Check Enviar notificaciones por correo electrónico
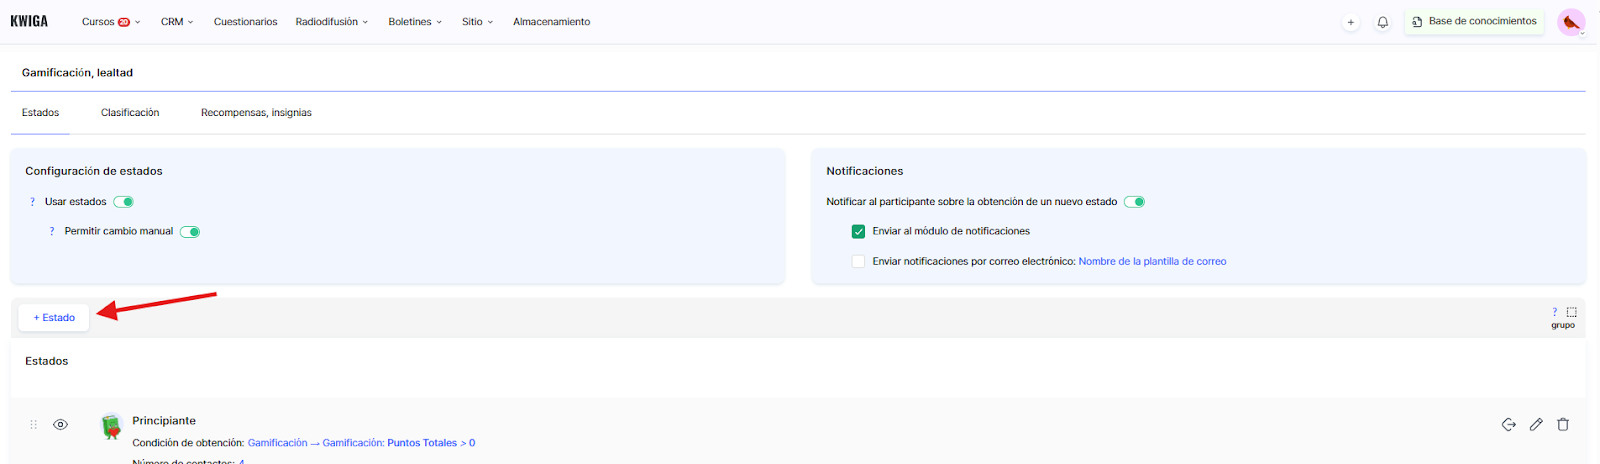Screen dimensions: 1600x464 click(x=858, y=261)
